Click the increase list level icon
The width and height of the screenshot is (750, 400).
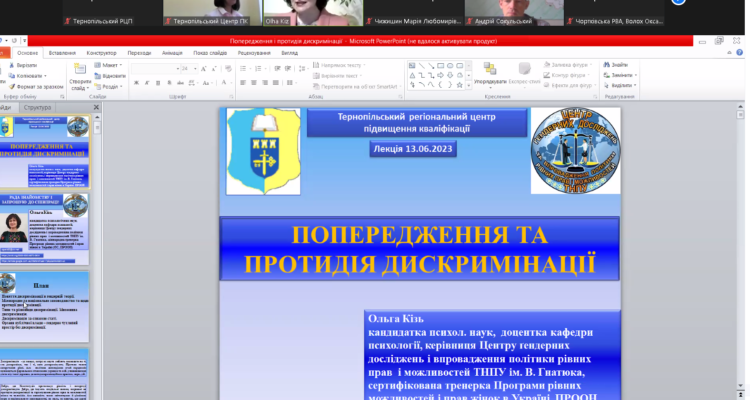(x=288, y=69)
